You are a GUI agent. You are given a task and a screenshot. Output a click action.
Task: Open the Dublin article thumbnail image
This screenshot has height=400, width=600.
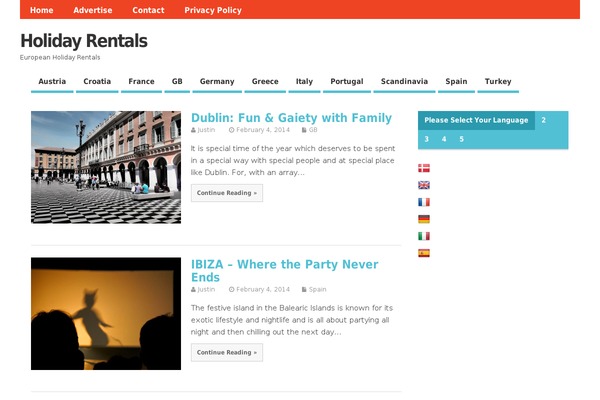(106, 167)
